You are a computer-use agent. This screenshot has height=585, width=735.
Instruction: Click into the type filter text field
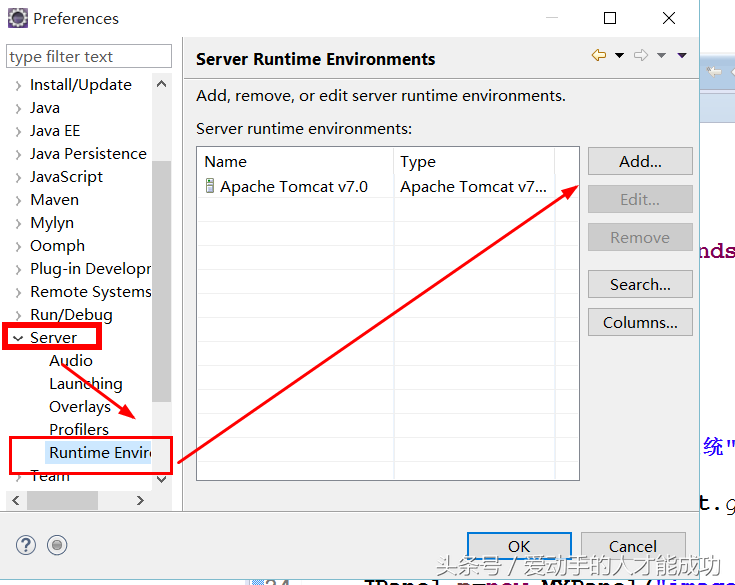(89, 57)
